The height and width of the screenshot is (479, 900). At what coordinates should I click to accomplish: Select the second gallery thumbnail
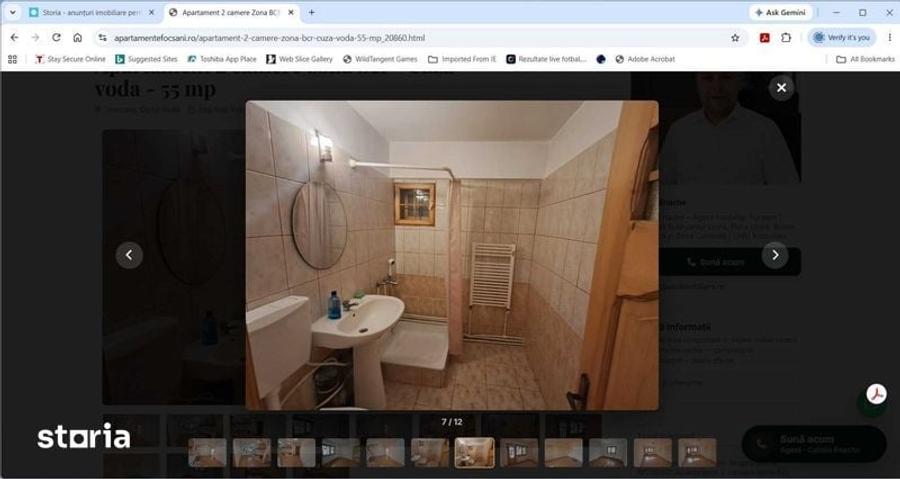(x=252, y=453)
